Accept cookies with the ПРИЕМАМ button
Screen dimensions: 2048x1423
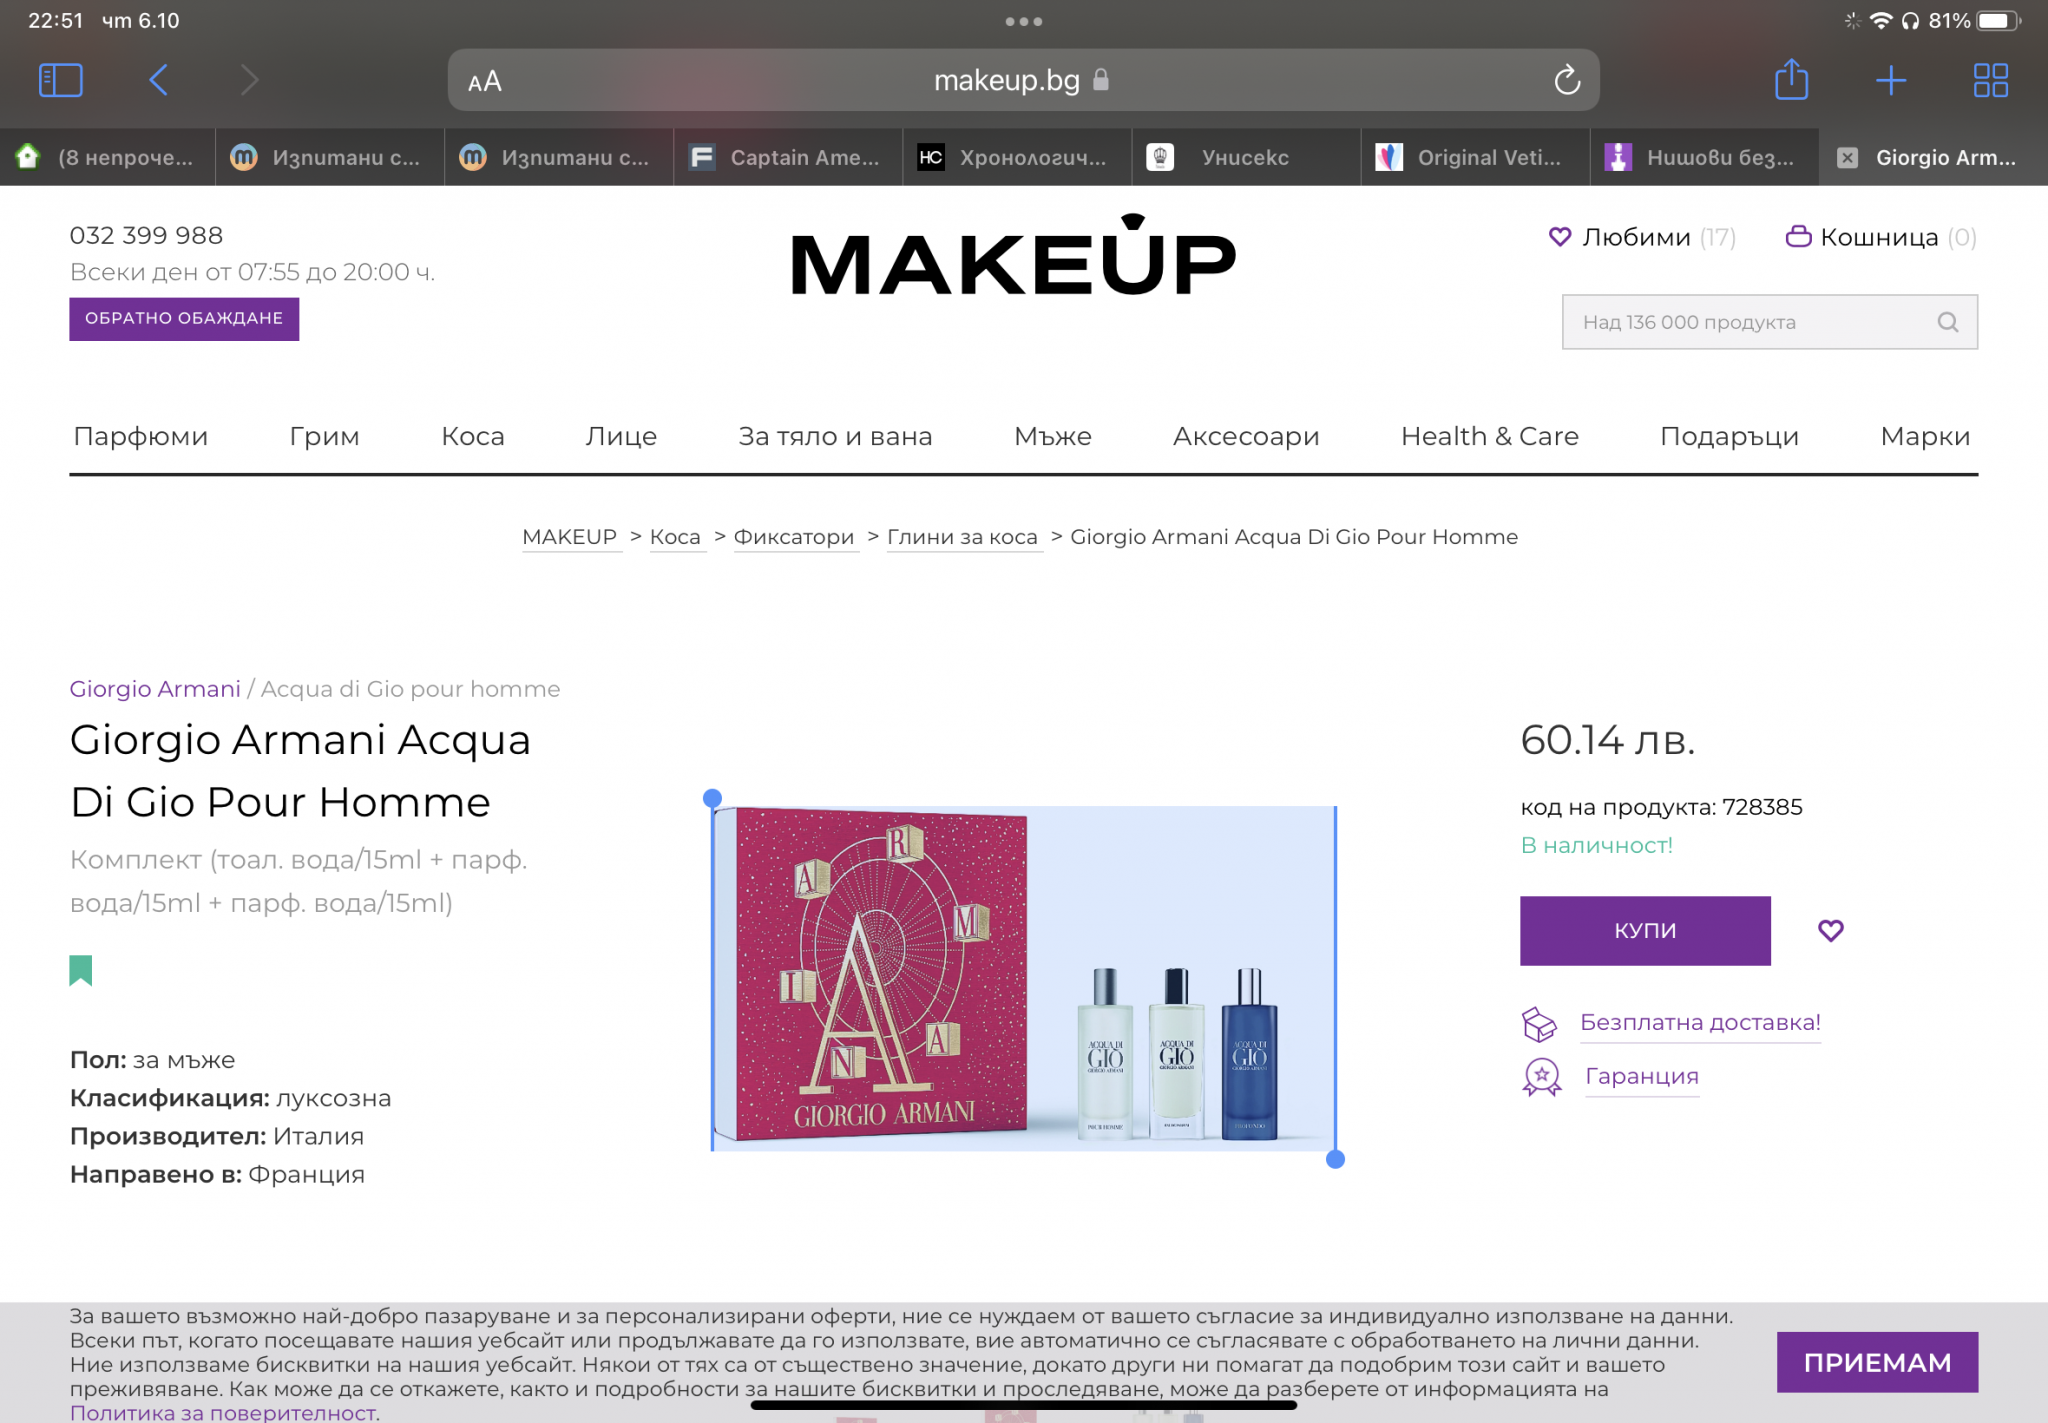click(x=1877, y=1362)
